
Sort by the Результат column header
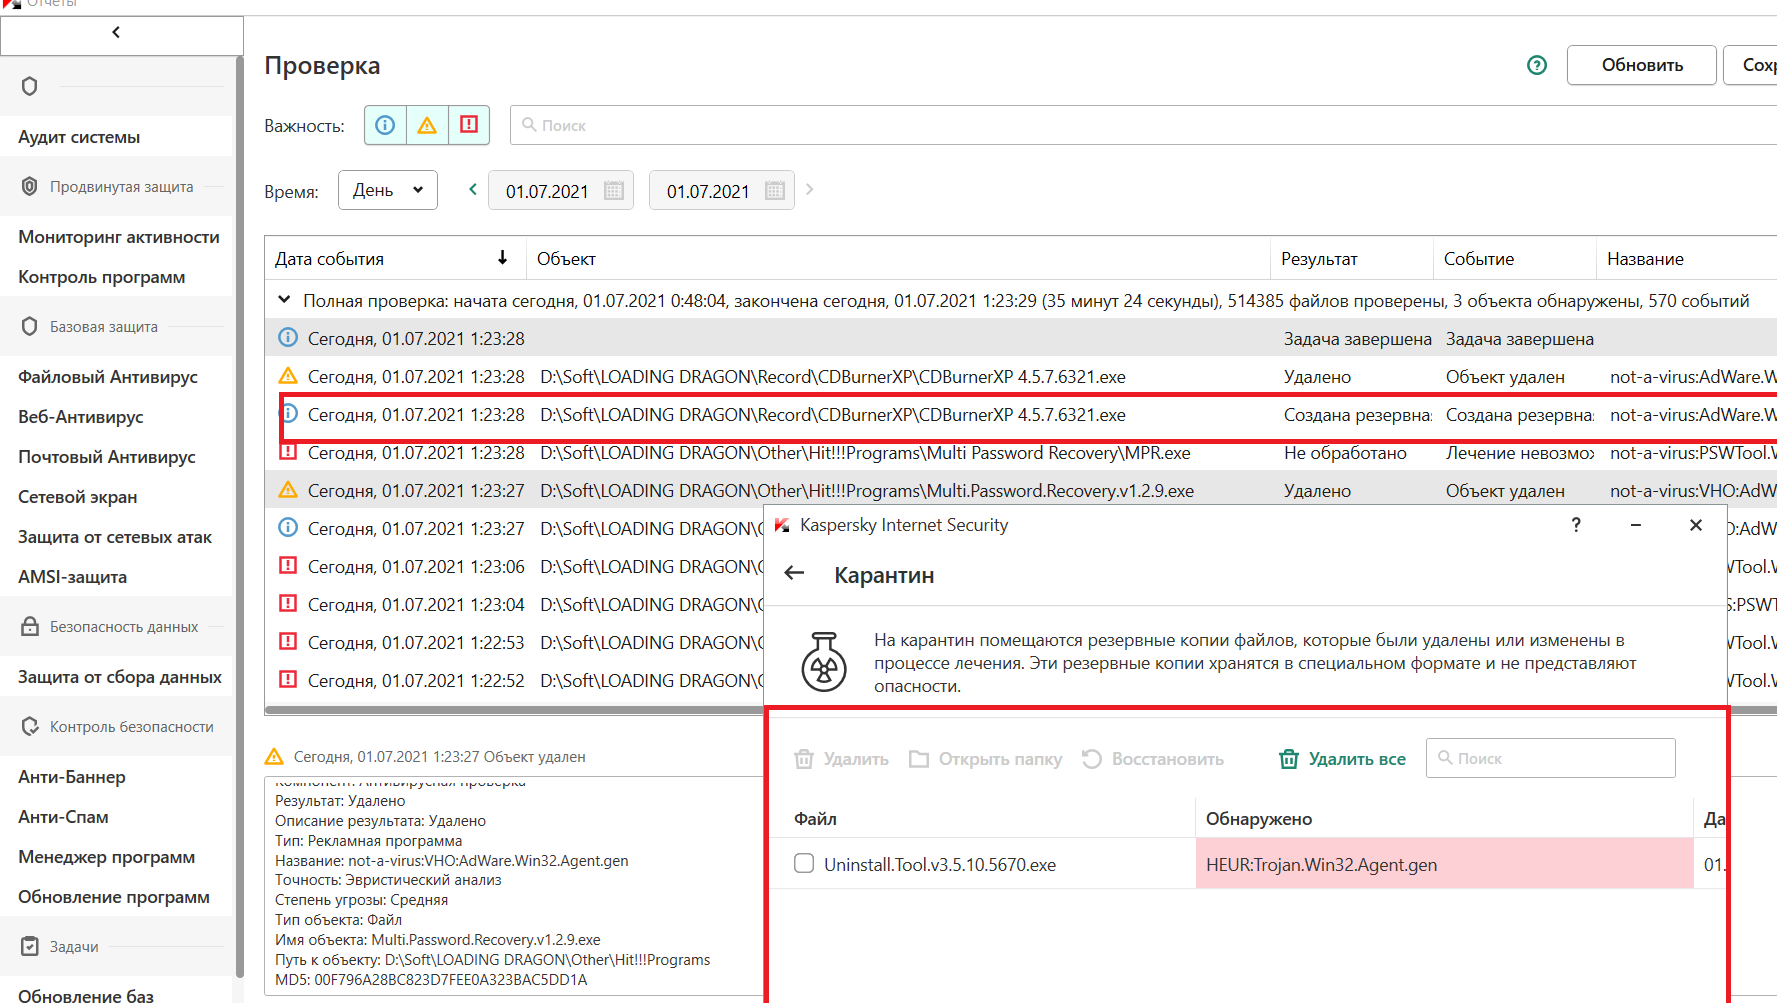click(1351, 259)
